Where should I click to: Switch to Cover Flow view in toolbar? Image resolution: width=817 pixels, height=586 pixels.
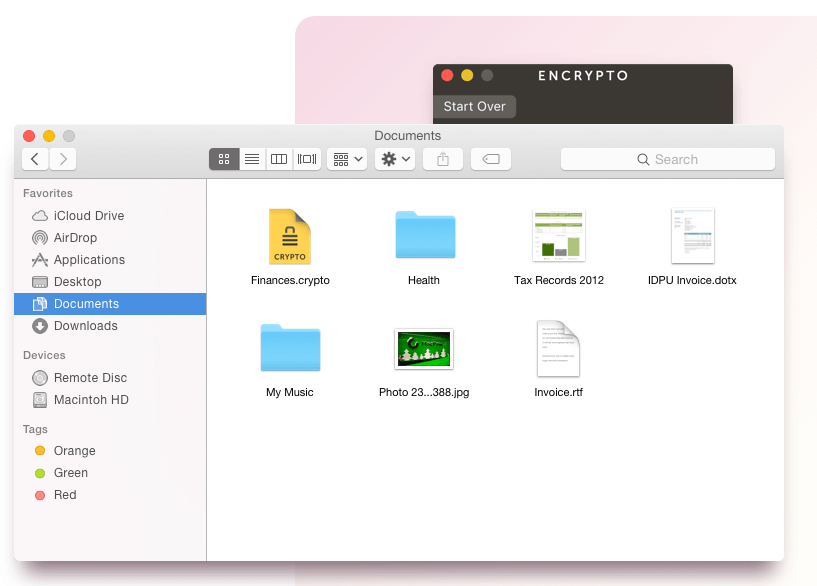[x=307, y=159]
